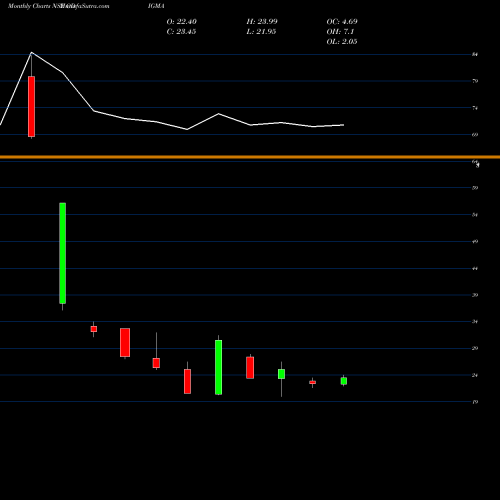Click the 19 price axis label

[x=475, y=402]
